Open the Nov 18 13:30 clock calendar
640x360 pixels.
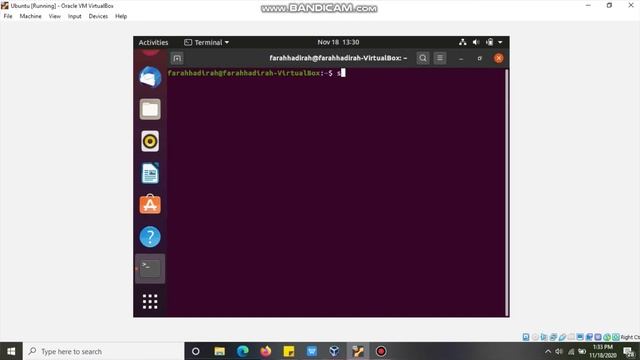point(338,42)
